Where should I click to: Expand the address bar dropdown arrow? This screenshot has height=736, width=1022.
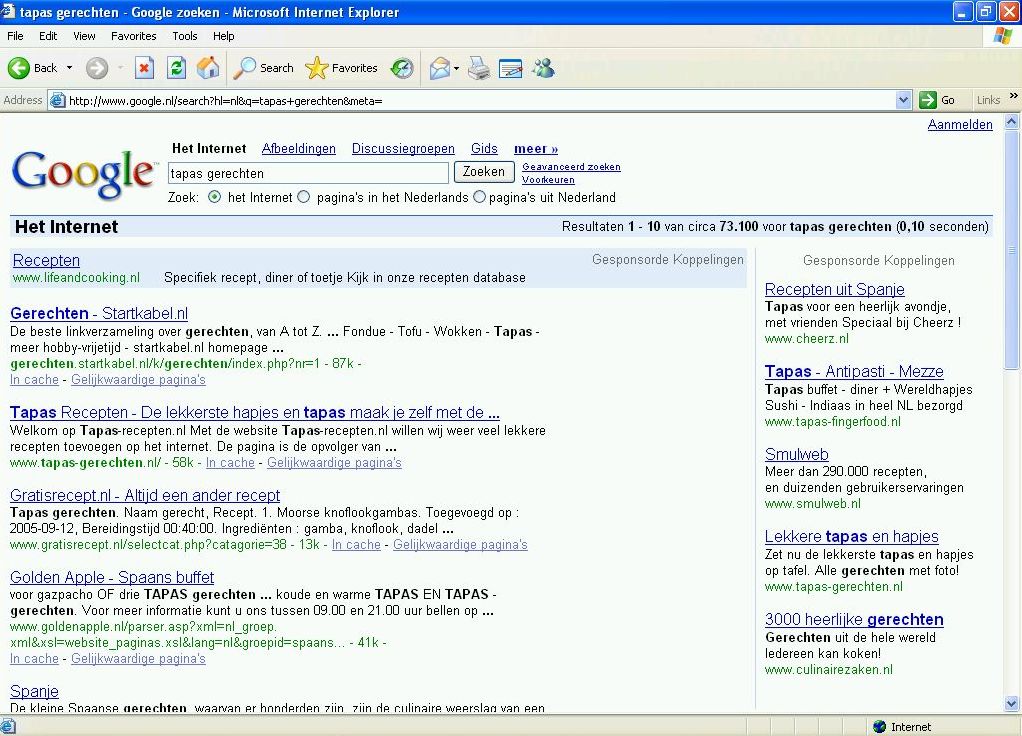pos(903,100)
